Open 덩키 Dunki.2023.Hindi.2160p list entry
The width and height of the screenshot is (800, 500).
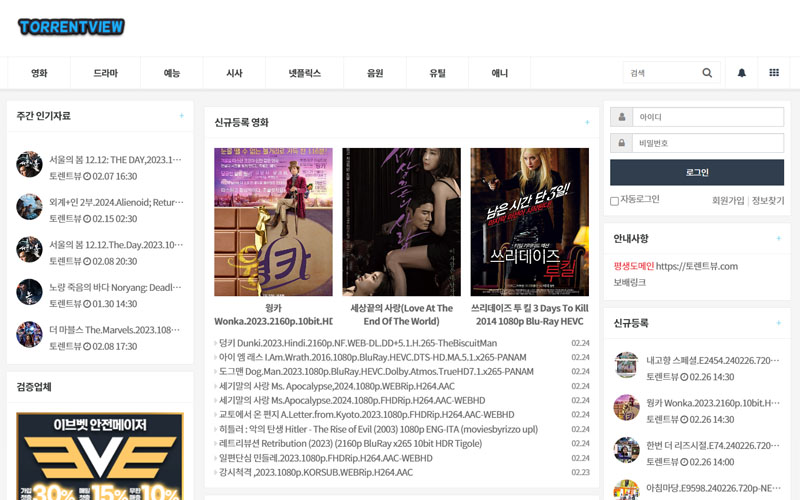pos(358,343)
